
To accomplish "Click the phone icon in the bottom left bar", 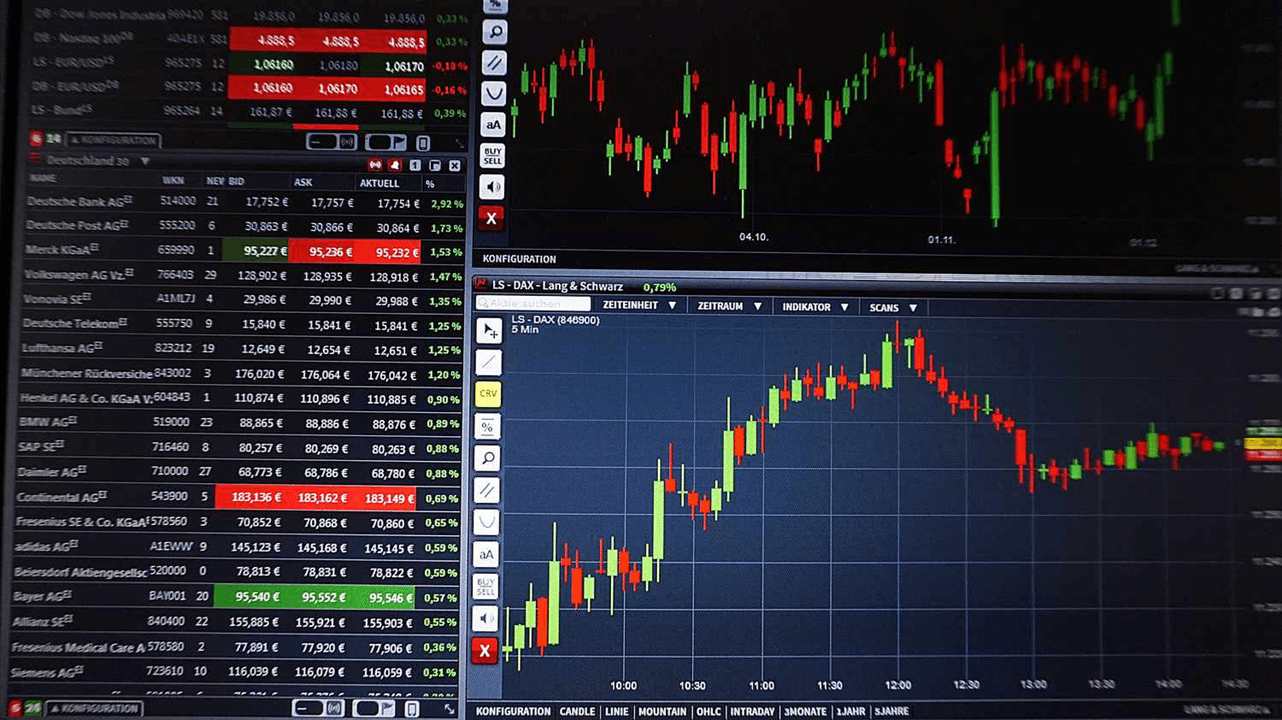I will (x=412, y=708).
